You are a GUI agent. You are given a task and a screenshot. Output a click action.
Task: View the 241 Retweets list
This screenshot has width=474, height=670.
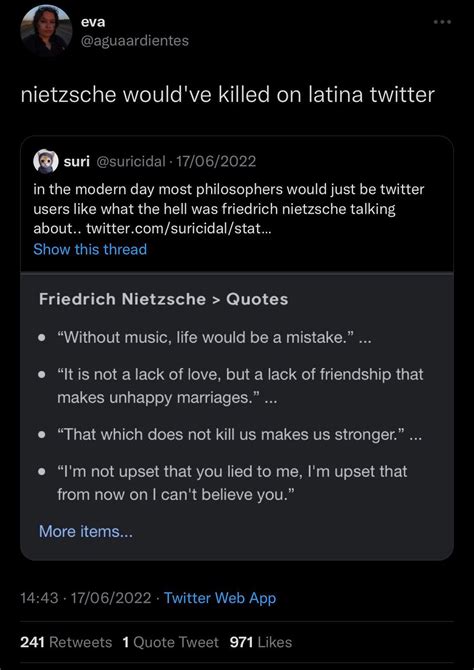pos(66,642)
